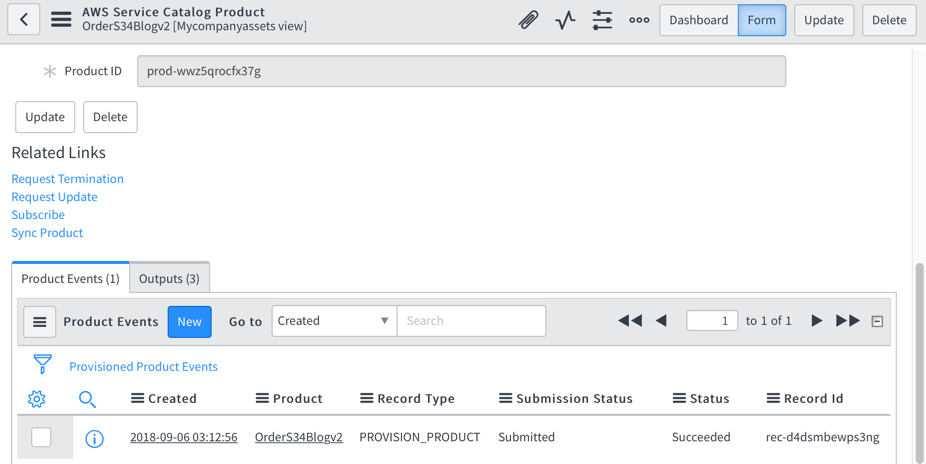Select checkbox for the OrderS34Blogv2 event row

pyautogui.click(x=41, y=437)
